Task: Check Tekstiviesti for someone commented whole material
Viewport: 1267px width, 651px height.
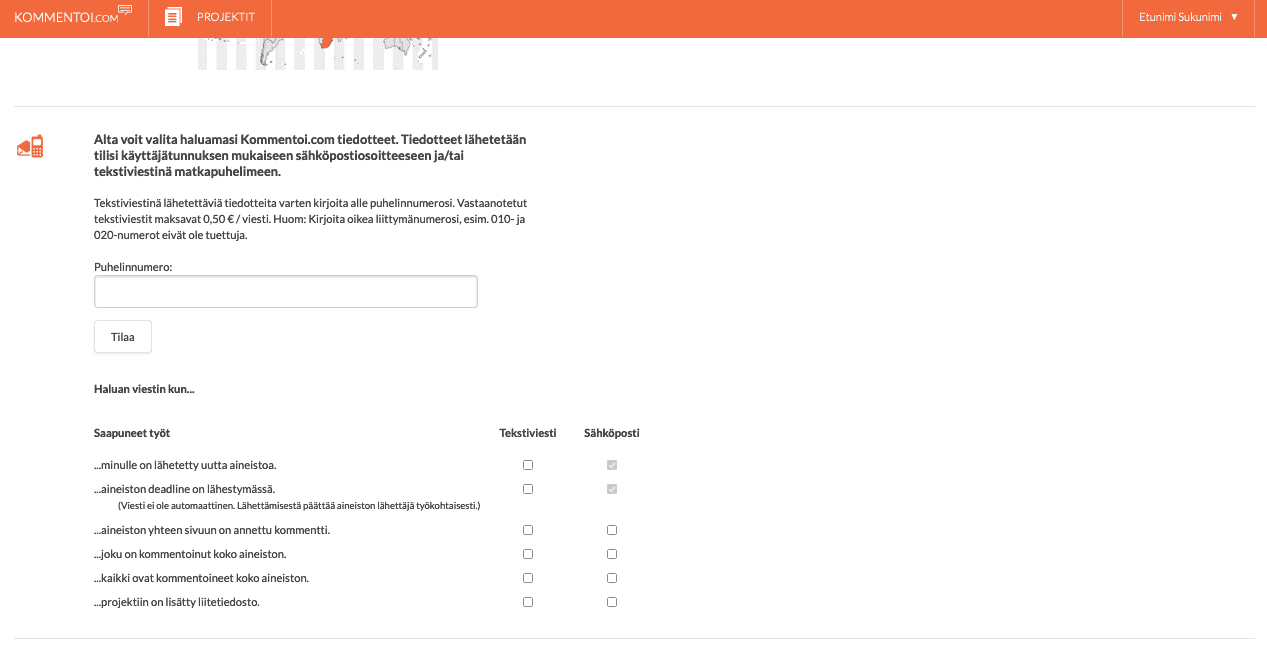Action: 528,554
